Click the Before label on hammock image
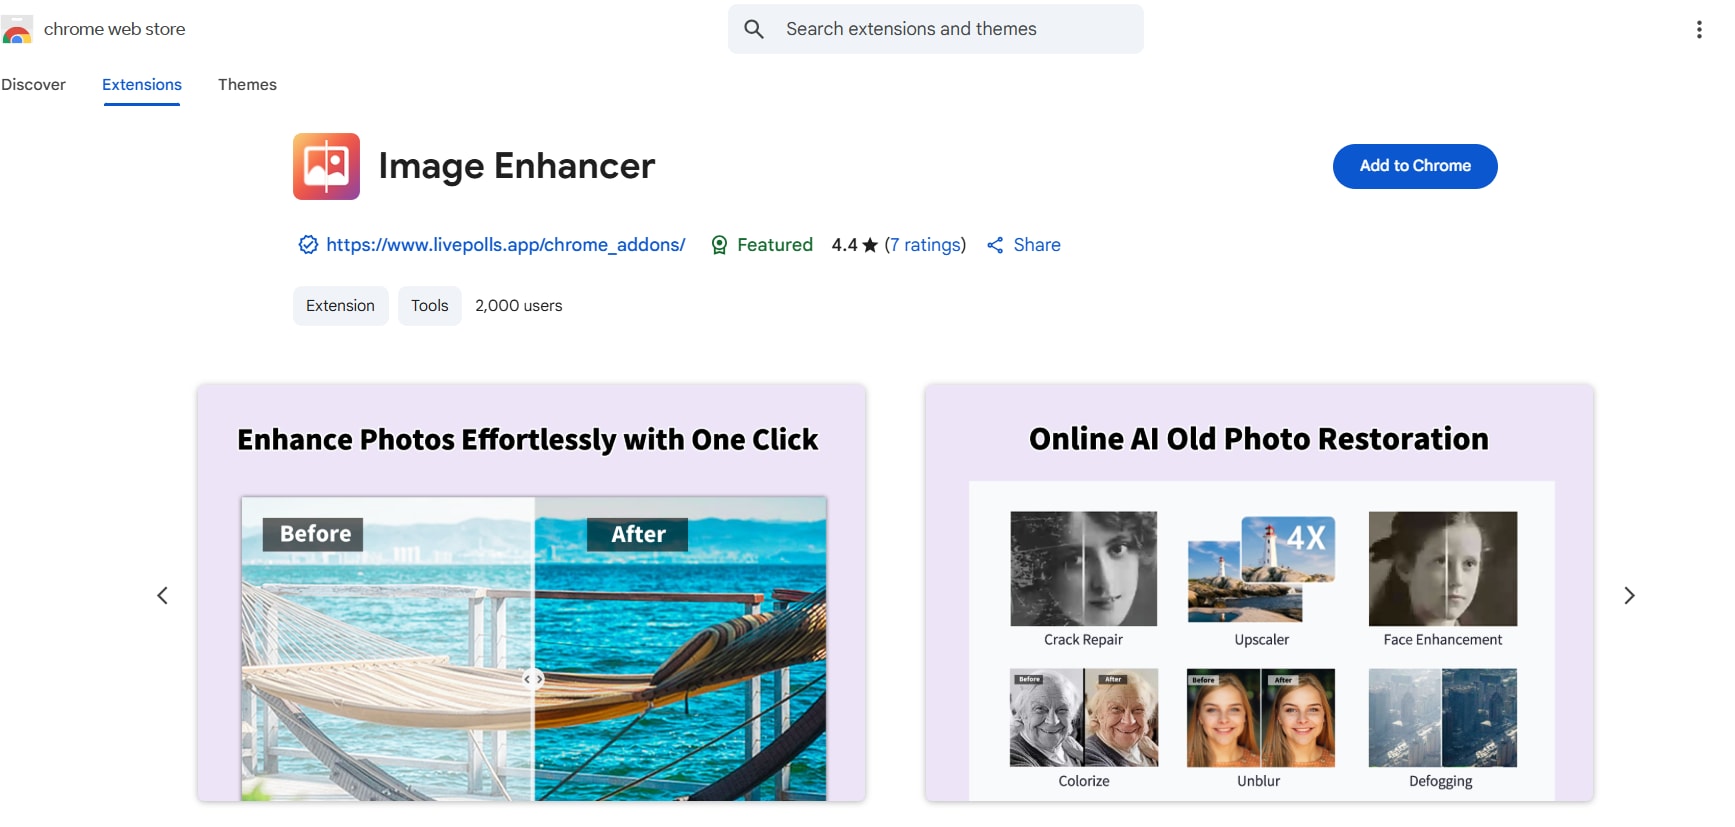Image resolution: width=1735 pixels, height=827 pixels. (x=314, y=534)
